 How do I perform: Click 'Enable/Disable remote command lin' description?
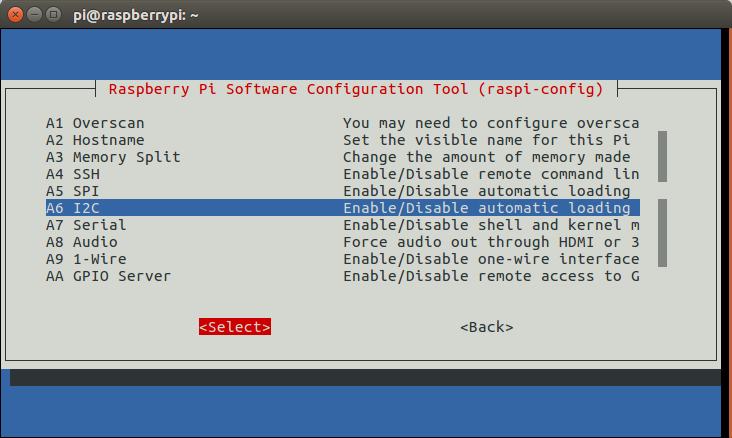491,174
